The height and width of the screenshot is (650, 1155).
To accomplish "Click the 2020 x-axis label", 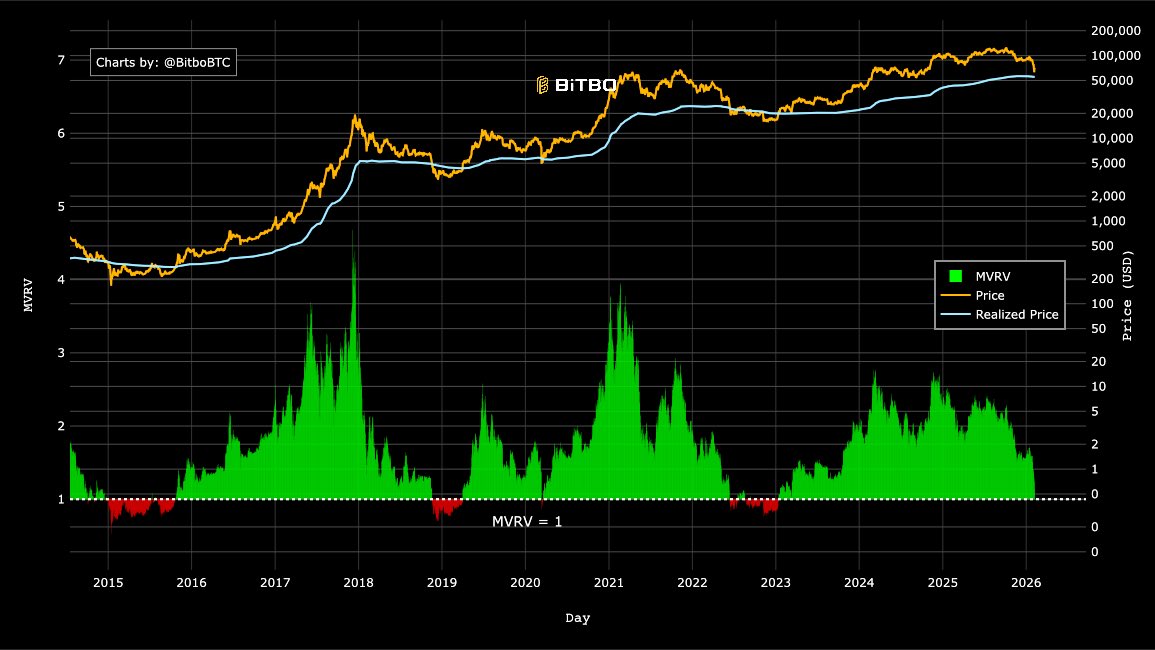I will click(x=525, y=583).
